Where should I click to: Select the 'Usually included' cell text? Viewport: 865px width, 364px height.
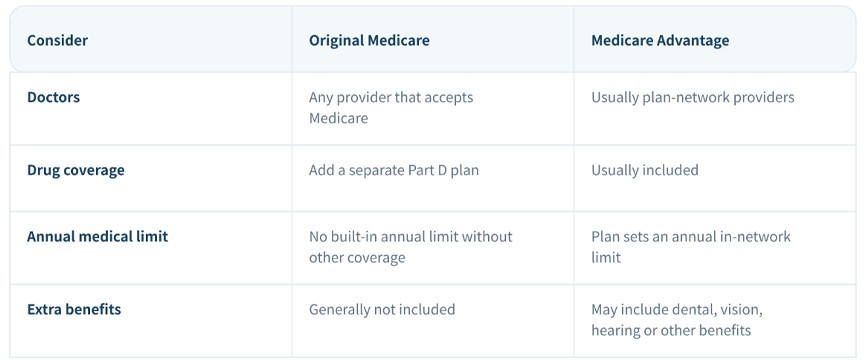click(645, 170)
